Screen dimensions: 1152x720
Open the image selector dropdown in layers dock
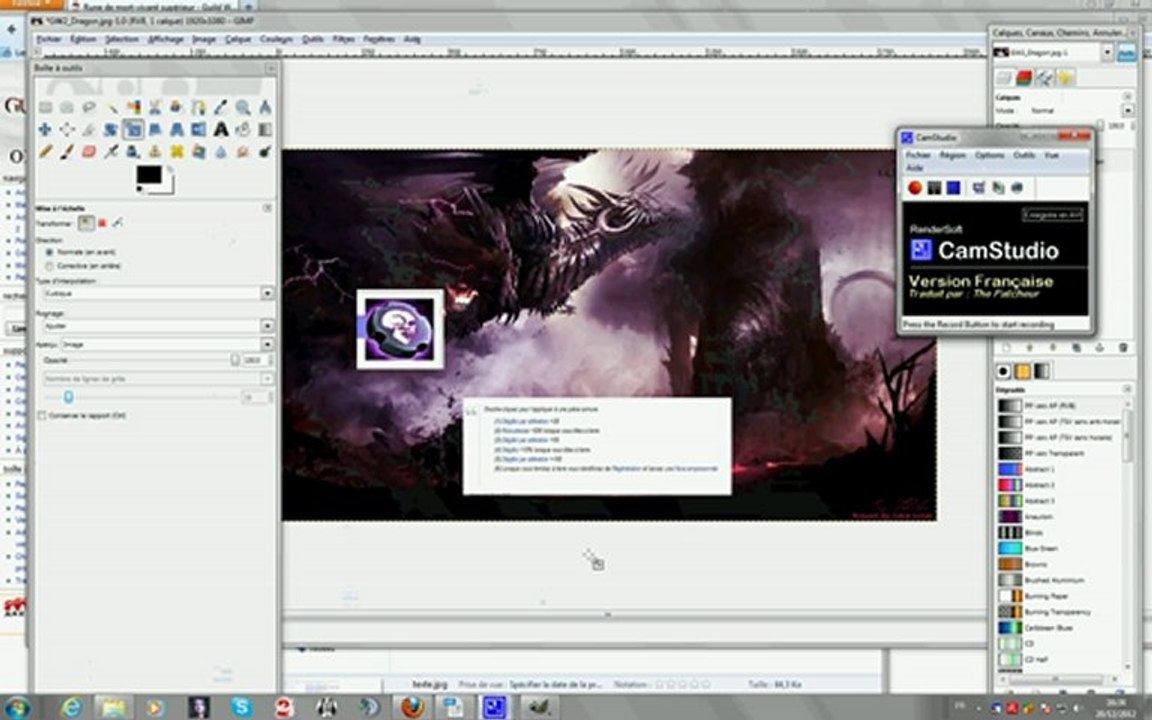1052,52
